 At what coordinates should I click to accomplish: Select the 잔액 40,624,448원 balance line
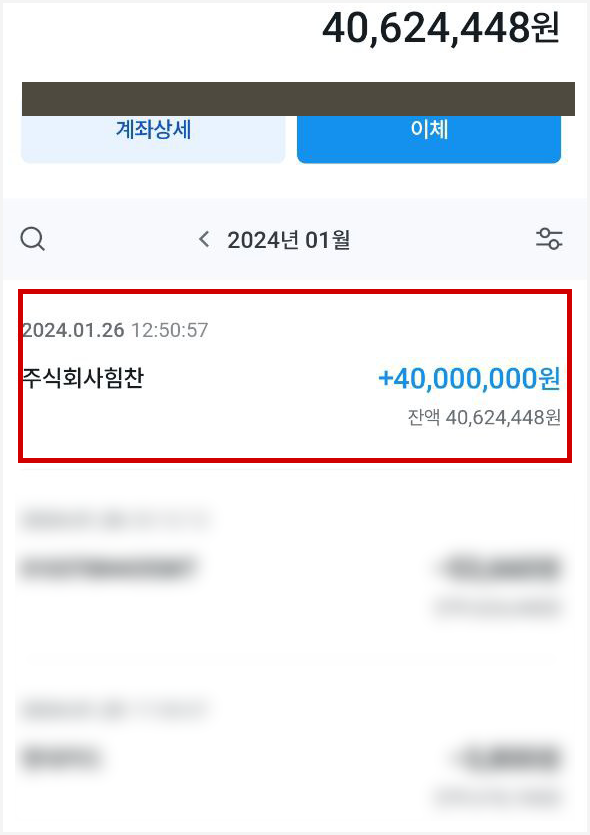[484, 418]
